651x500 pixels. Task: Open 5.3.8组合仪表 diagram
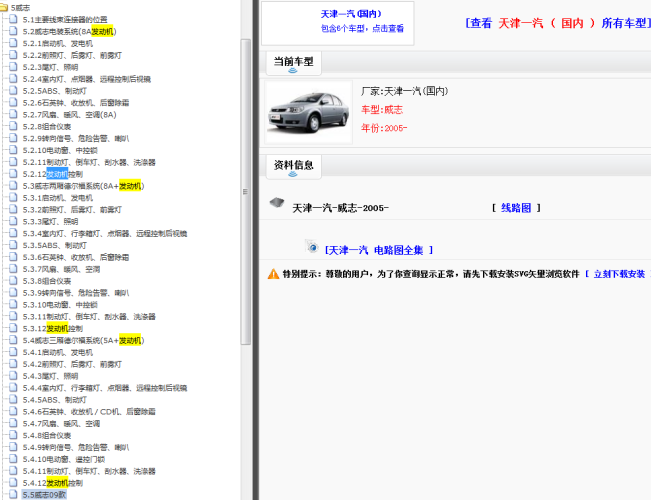[46, 281]
